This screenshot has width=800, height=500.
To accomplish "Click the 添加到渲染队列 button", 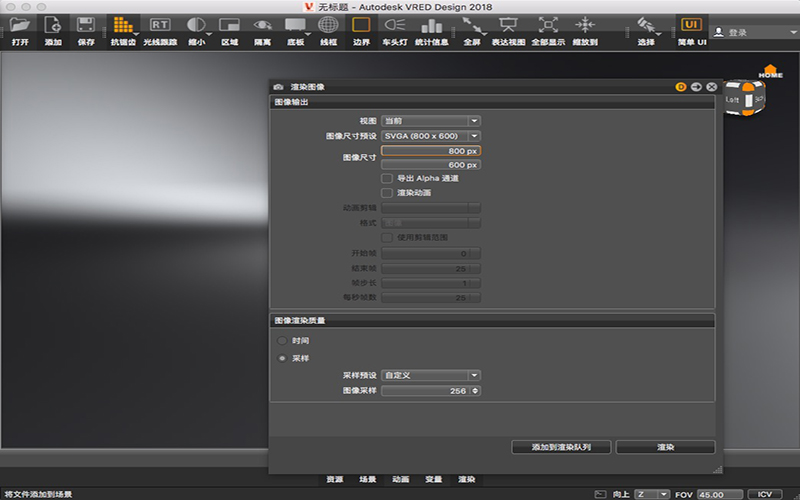I will click(x=561, y=447).
